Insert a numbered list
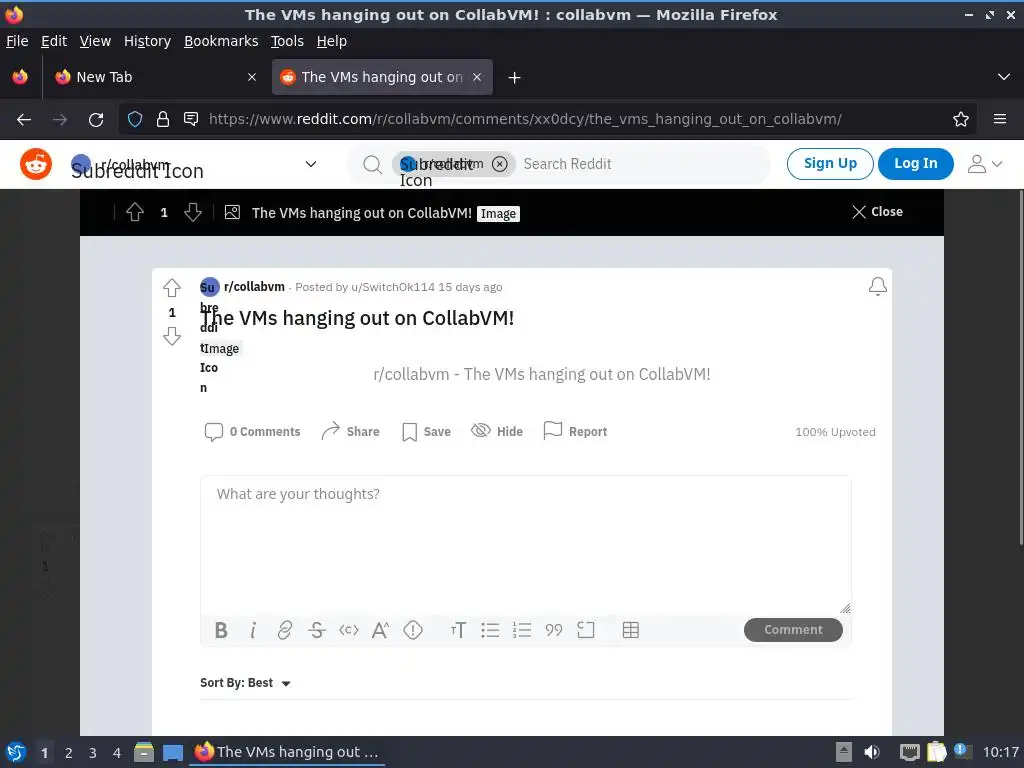 (522, 630)
